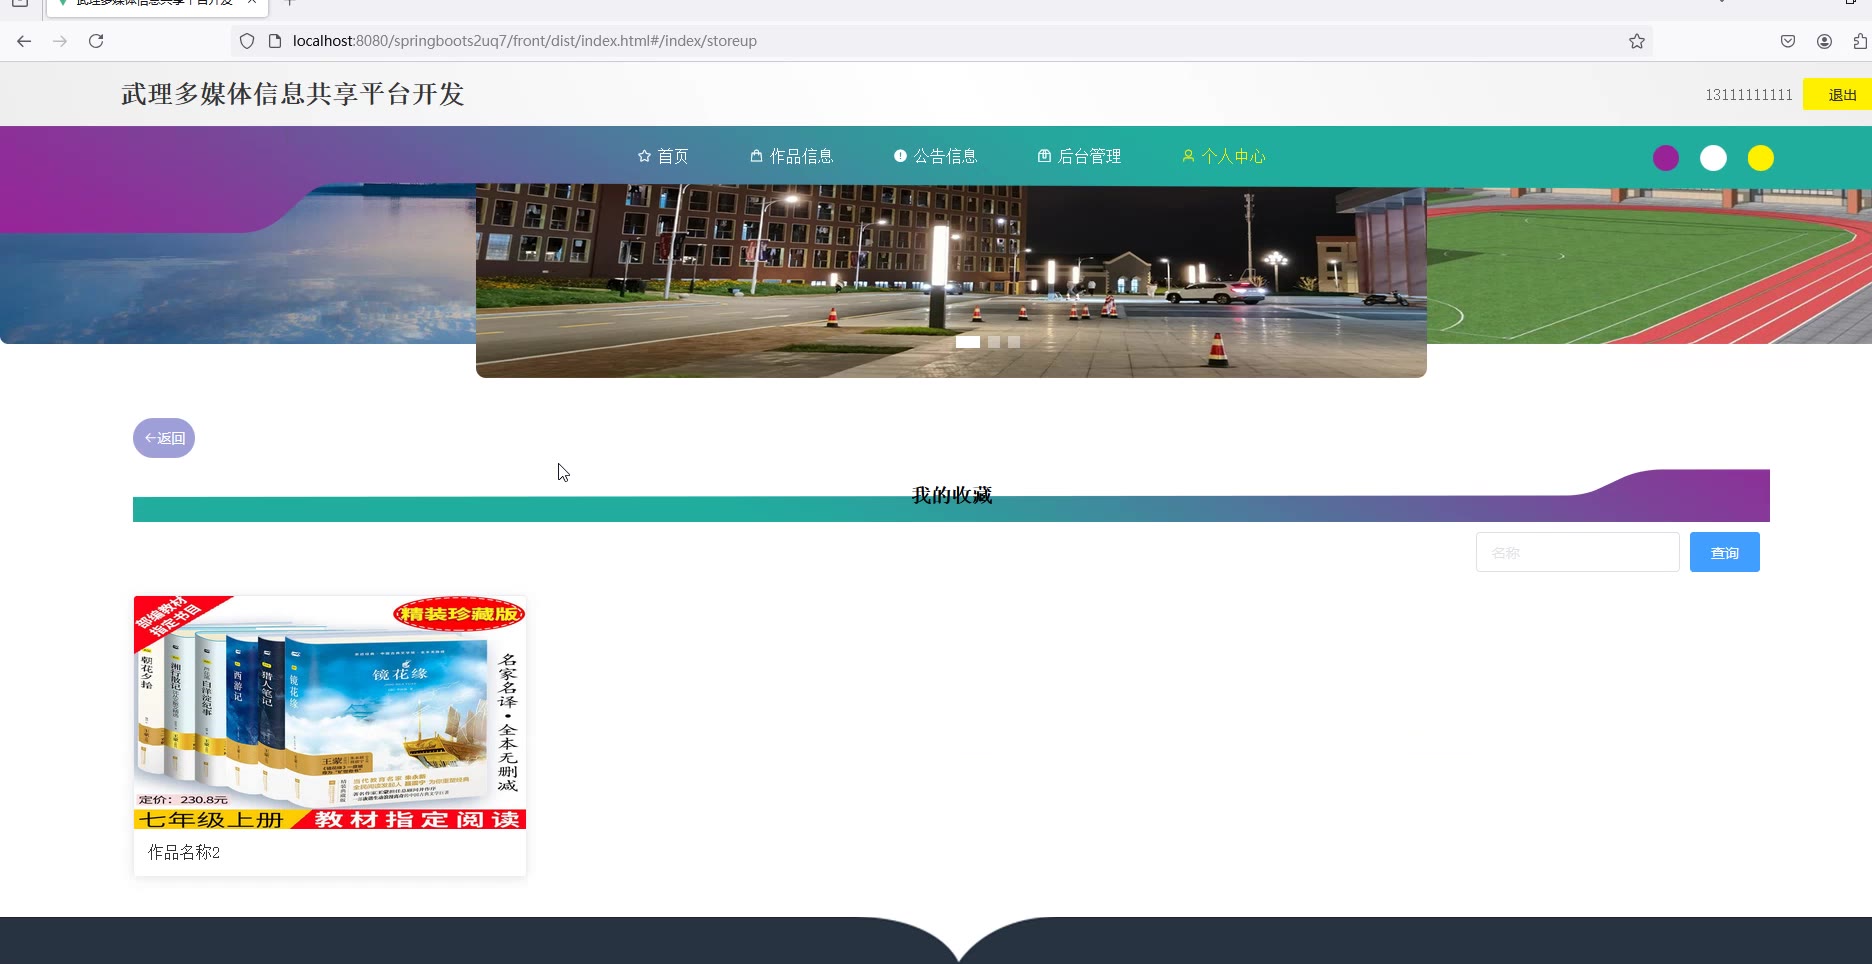Select the third carousel indicator
Image resolution: width=1872 pixels, height=964 pixels.
click(1014, 342)
